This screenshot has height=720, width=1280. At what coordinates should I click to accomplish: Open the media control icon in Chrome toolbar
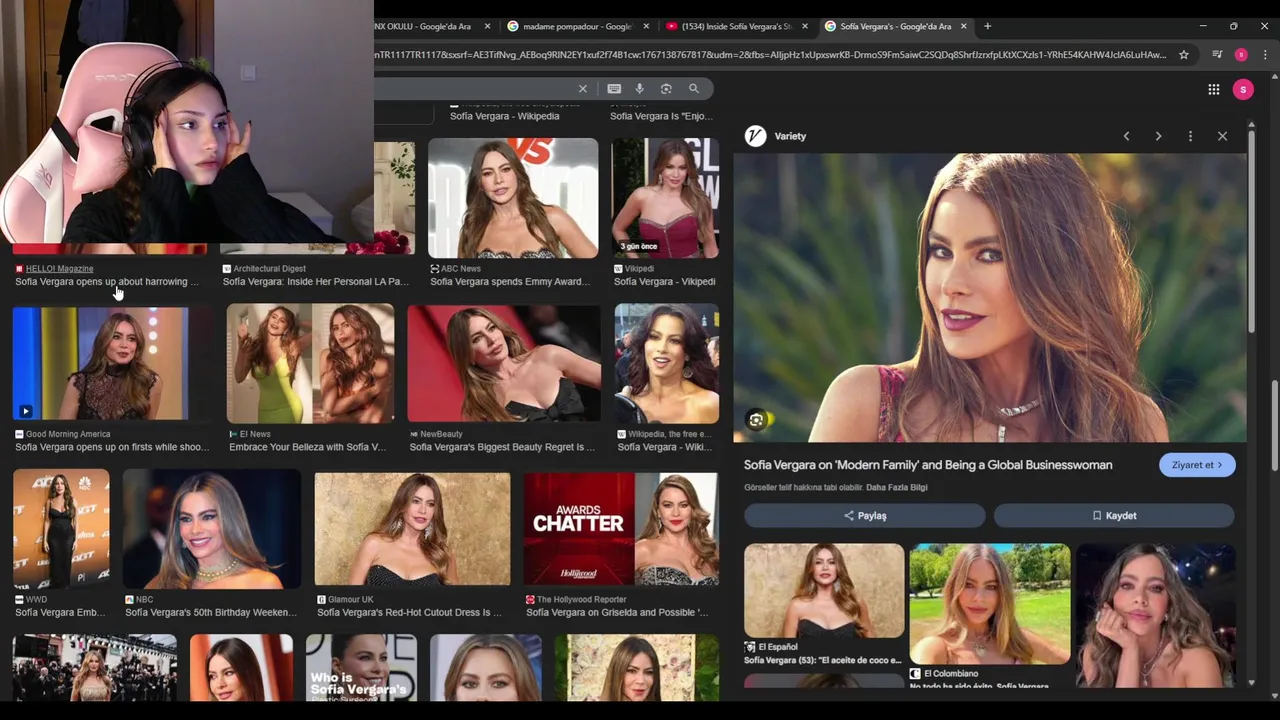[x=1217, y=55]
